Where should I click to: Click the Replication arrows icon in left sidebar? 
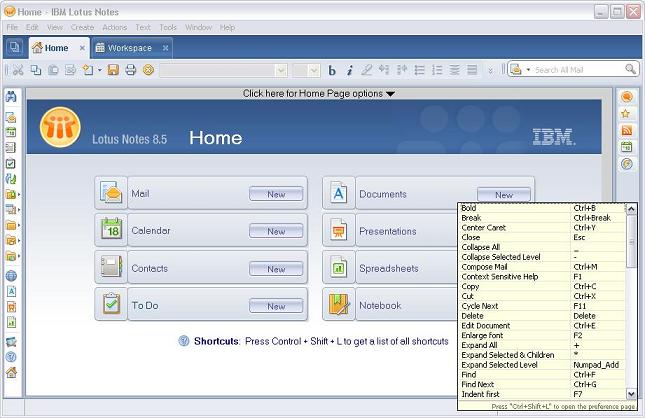coord(11,179)
